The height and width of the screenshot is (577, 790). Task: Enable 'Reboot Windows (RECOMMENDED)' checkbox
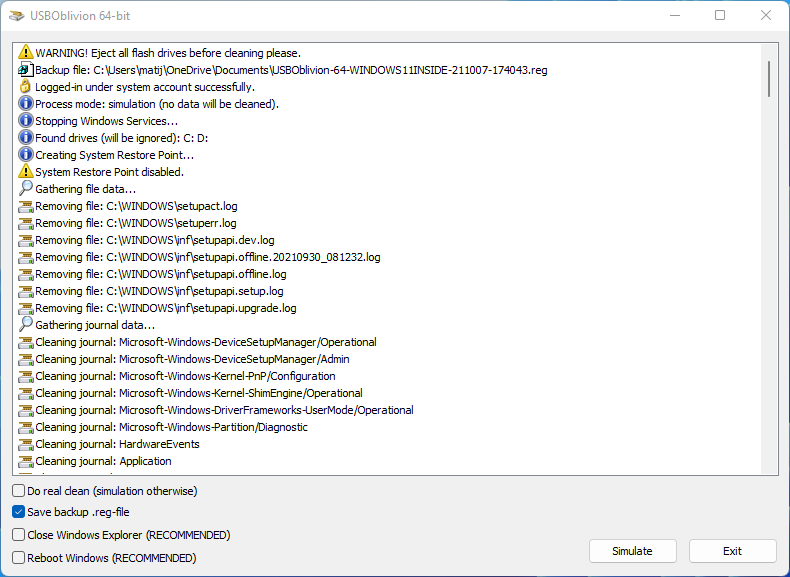(19, 558)
